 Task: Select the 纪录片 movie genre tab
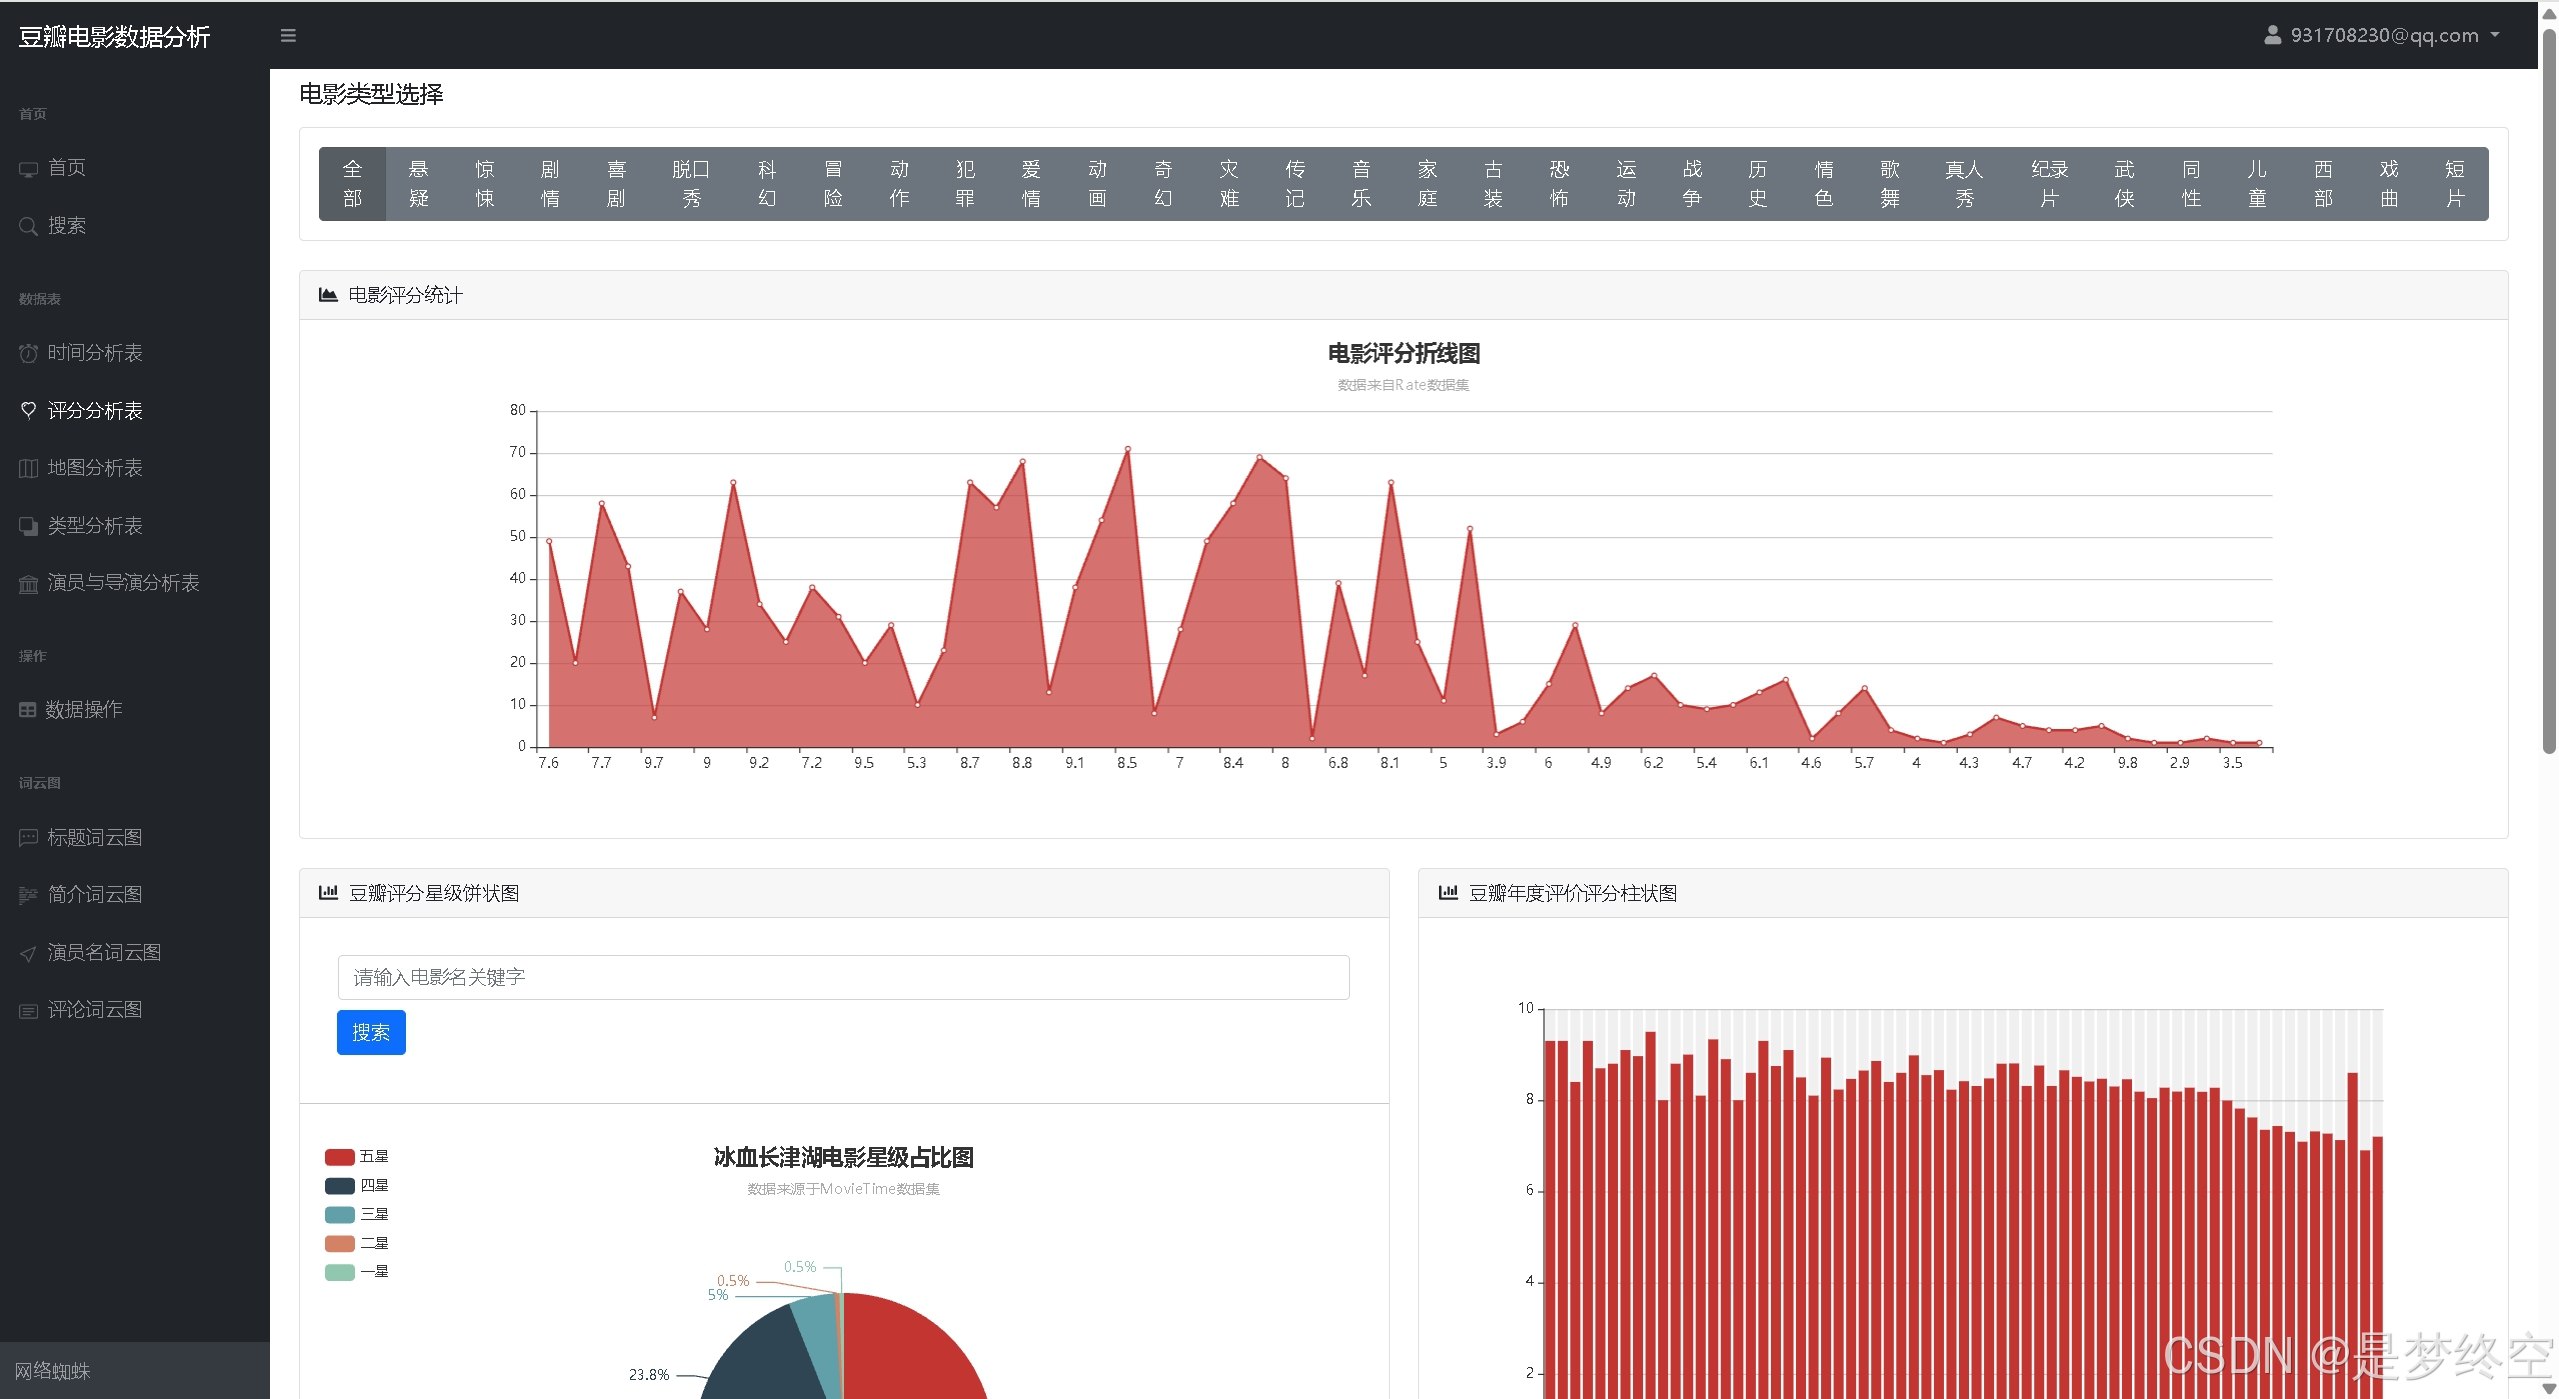click(2049, 184)
